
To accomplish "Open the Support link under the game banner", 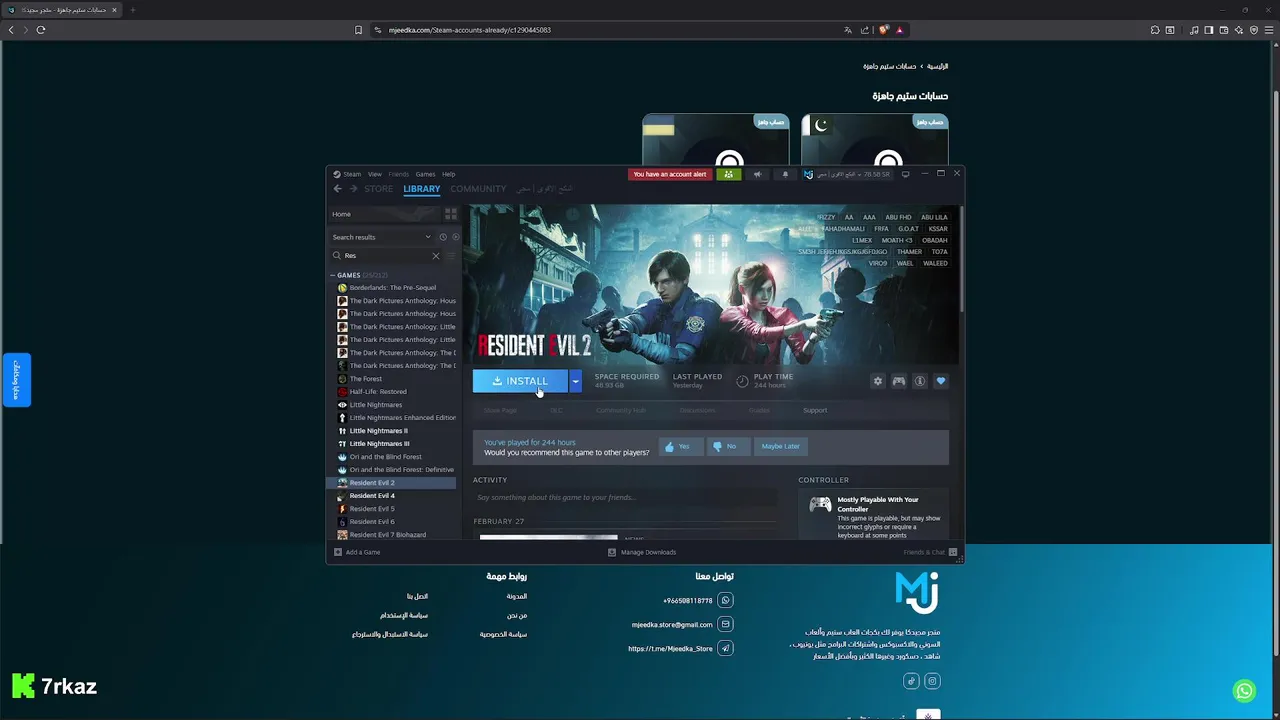I will [815, 410].
